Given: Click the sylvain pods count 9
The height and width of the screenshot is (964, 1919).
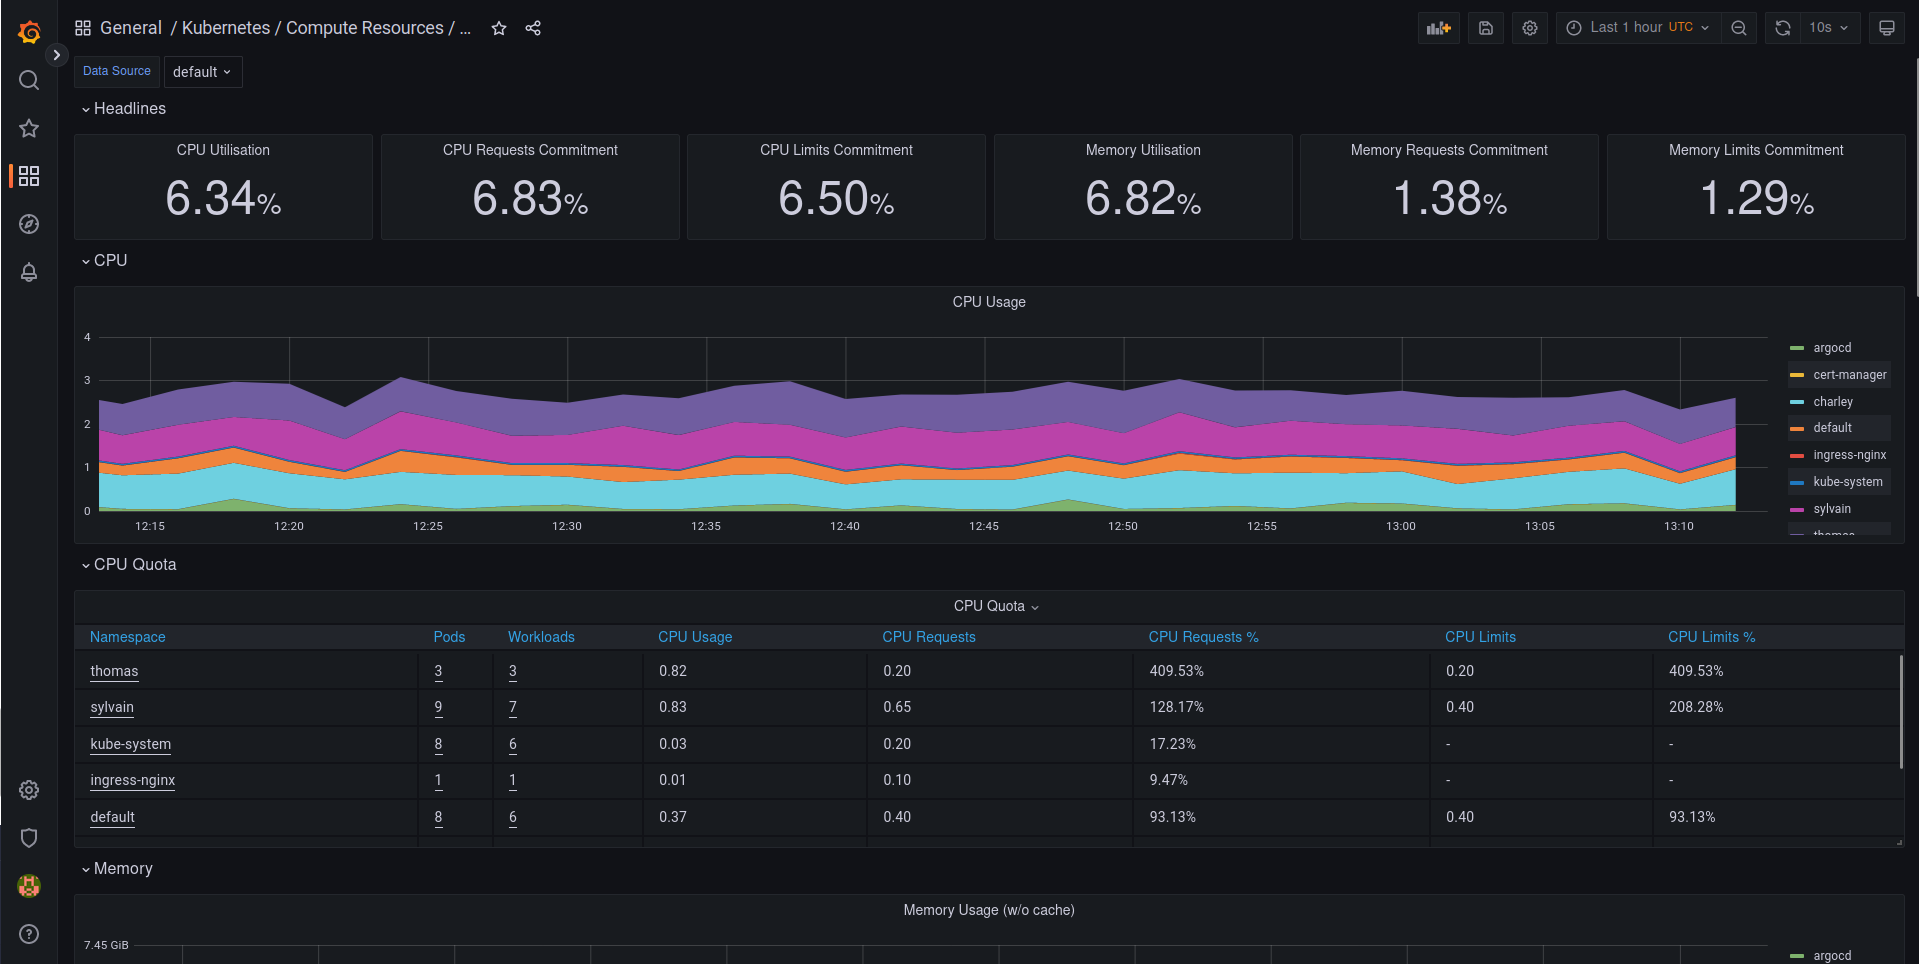Looking at the screenshot, I should tap(438, 707).
